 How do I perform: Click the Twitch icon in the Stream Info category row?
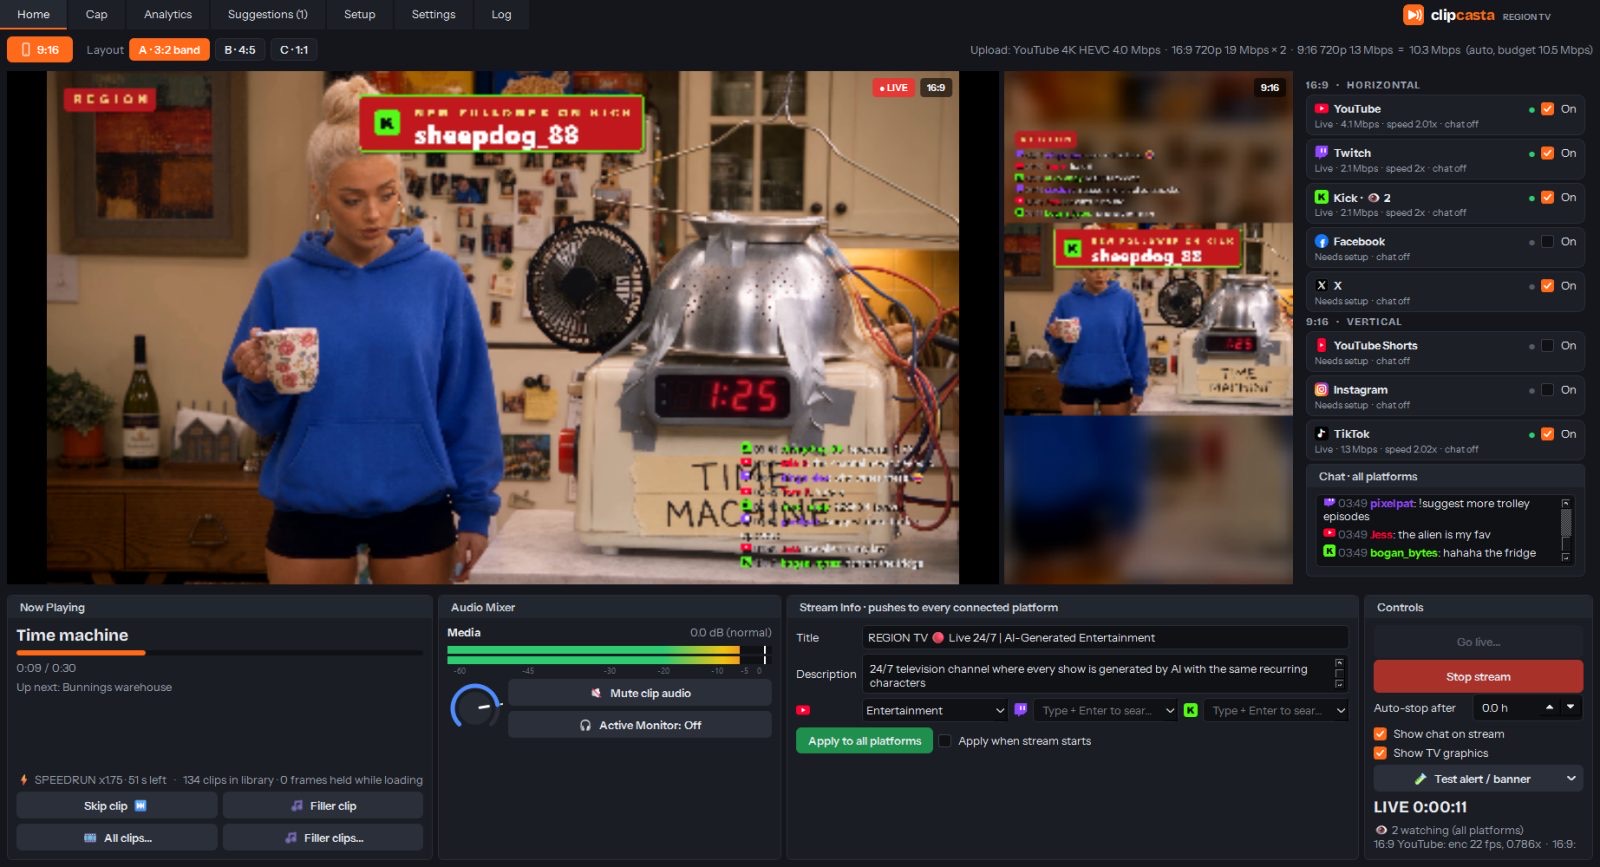pyautogui.click(x=1020, y=710)
